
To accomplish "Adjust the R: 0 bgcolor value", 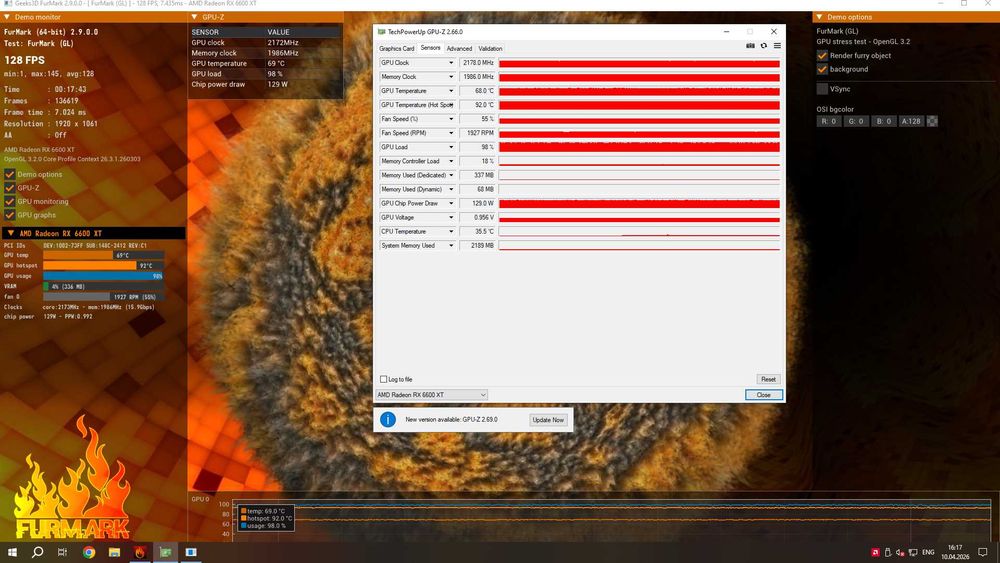I will click(828, 121).
